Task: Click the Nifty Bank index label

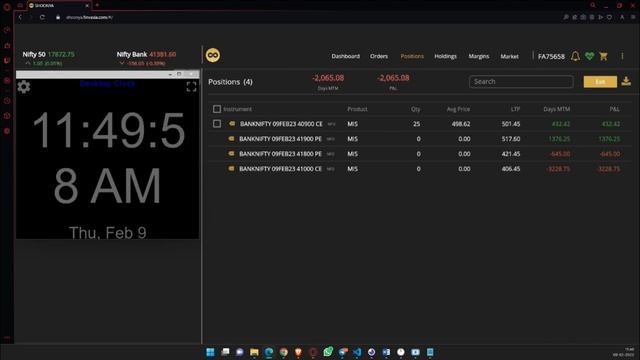Action: [131, 54]
